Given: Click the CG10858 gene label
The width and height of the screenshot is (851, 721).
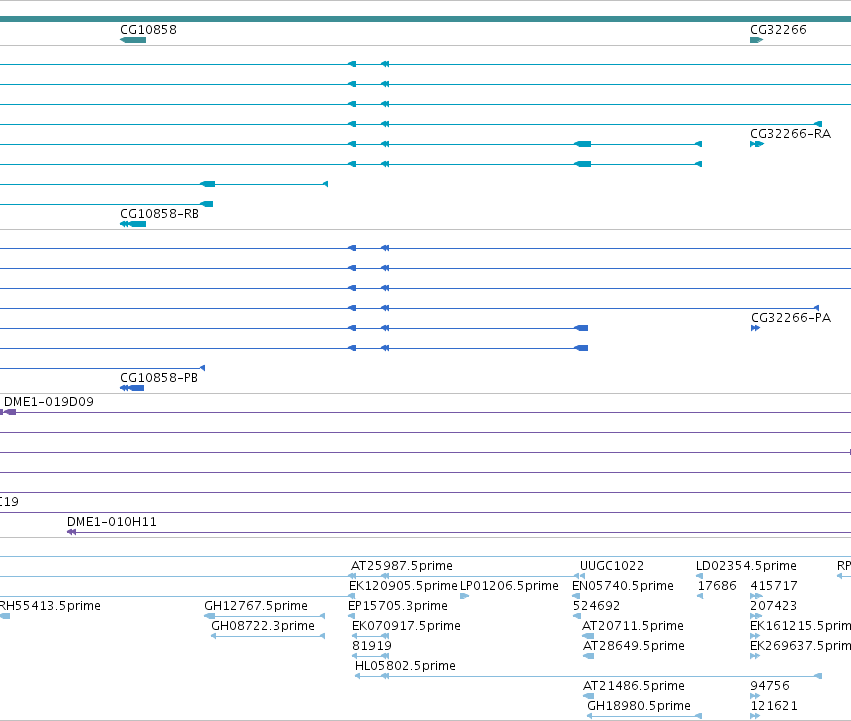Looking at the screenshot, I should pos(148,30).
